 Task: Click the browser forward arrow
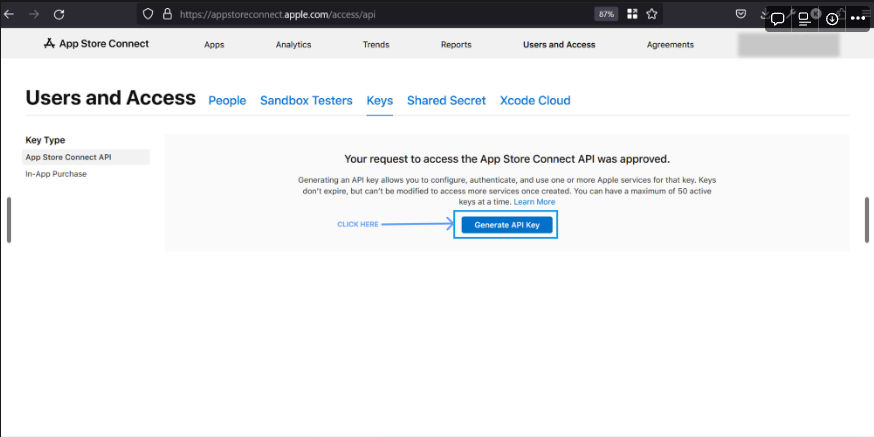(x=33, y=14)
